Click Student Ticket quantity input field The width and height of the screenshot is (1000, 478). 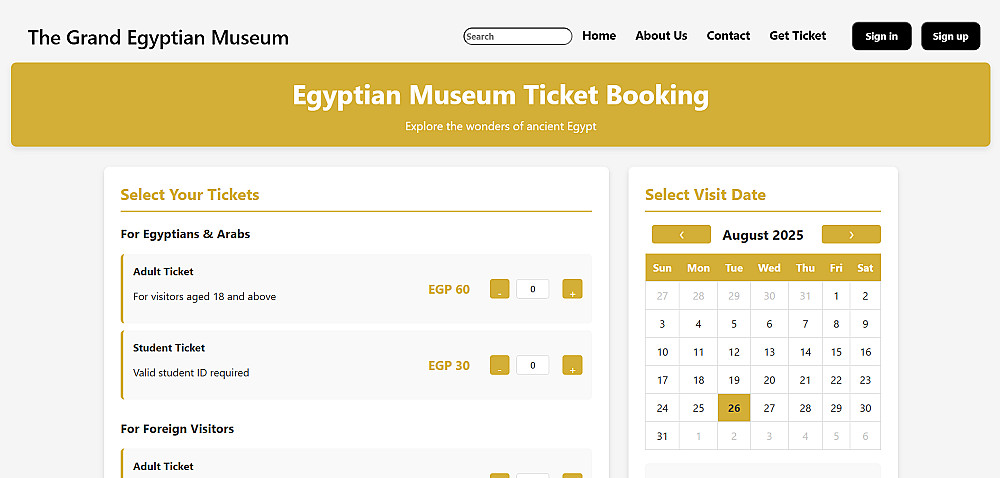coord(532,365)
